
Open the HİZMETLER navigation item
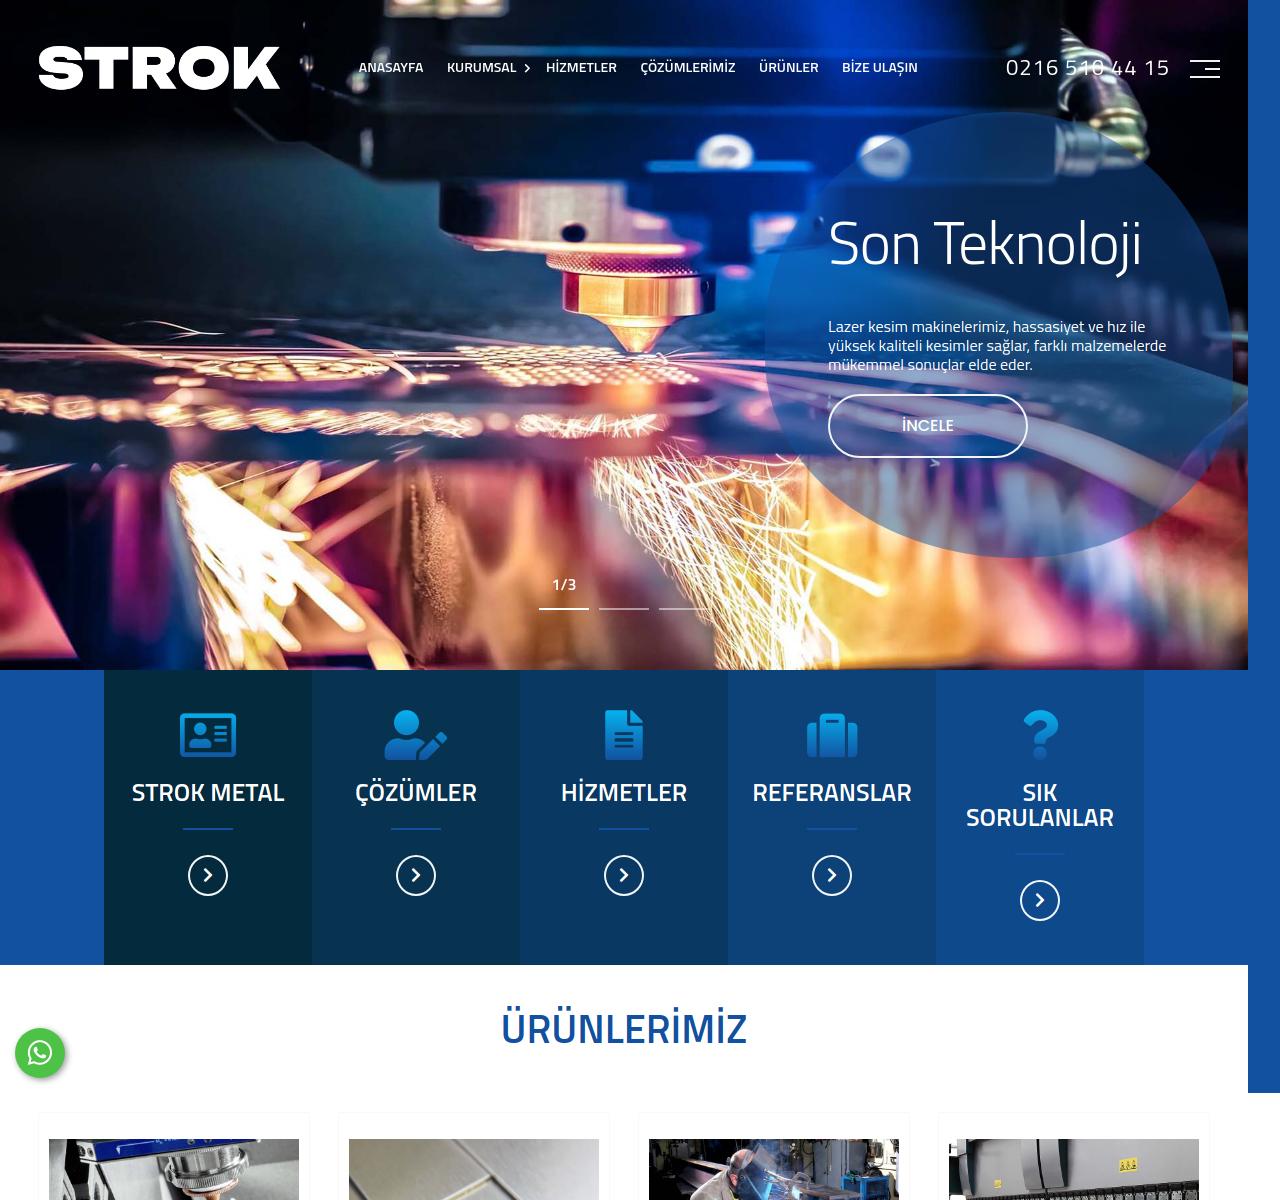pyautogui.click(x=581, y=67)
